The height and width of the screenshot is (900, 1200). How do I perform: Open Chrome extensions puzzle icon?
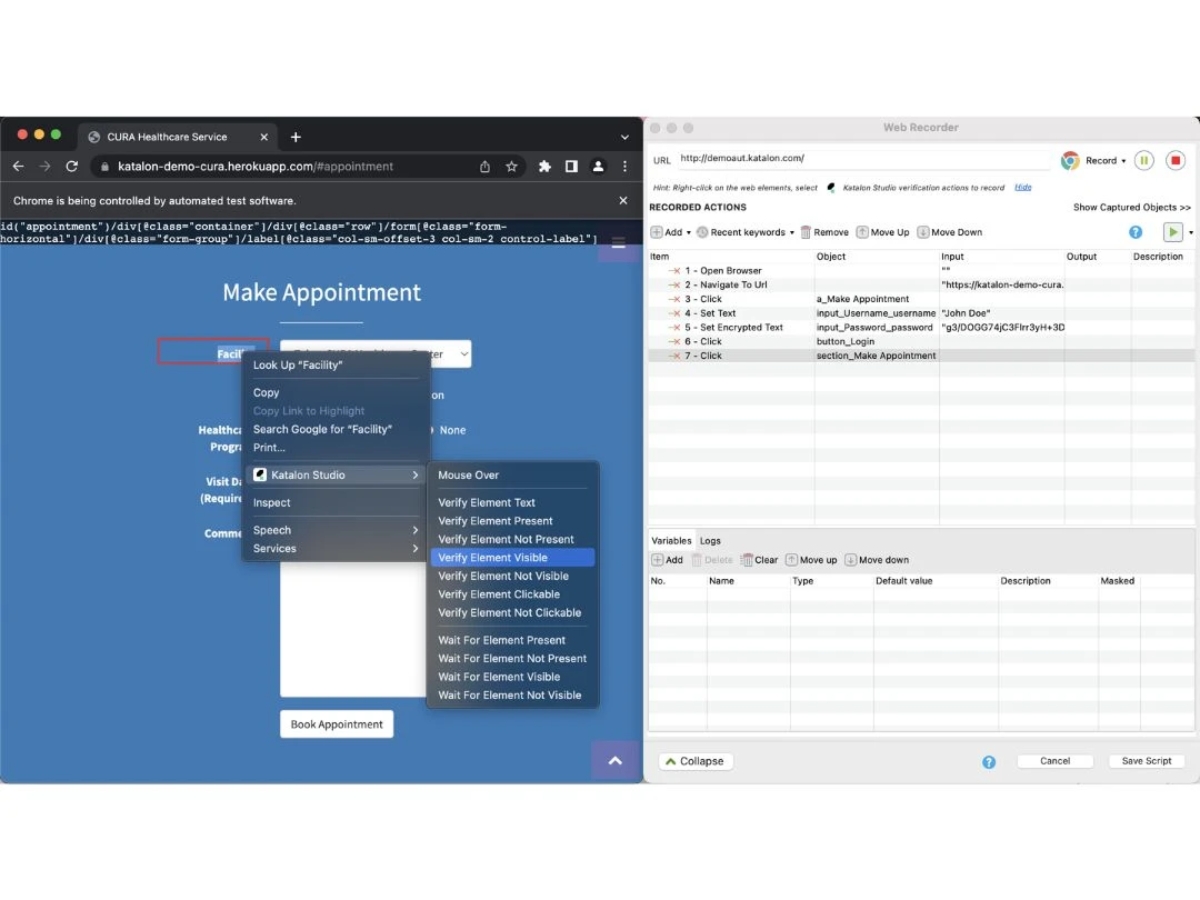click(x=545, y=166)
